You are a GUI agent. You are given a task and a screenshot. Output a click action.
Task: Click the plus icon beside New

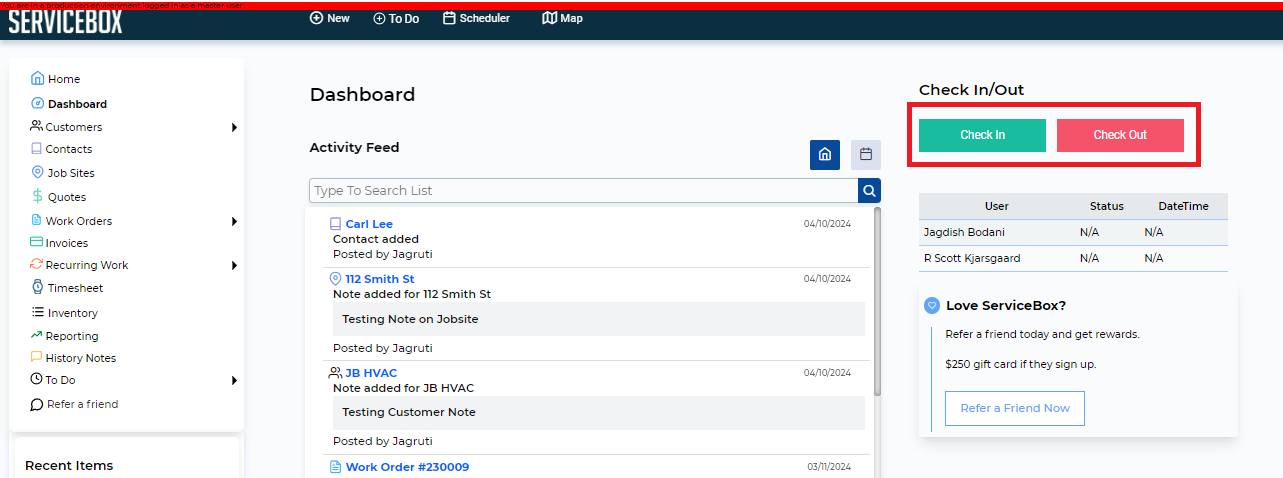pos(316,18)
